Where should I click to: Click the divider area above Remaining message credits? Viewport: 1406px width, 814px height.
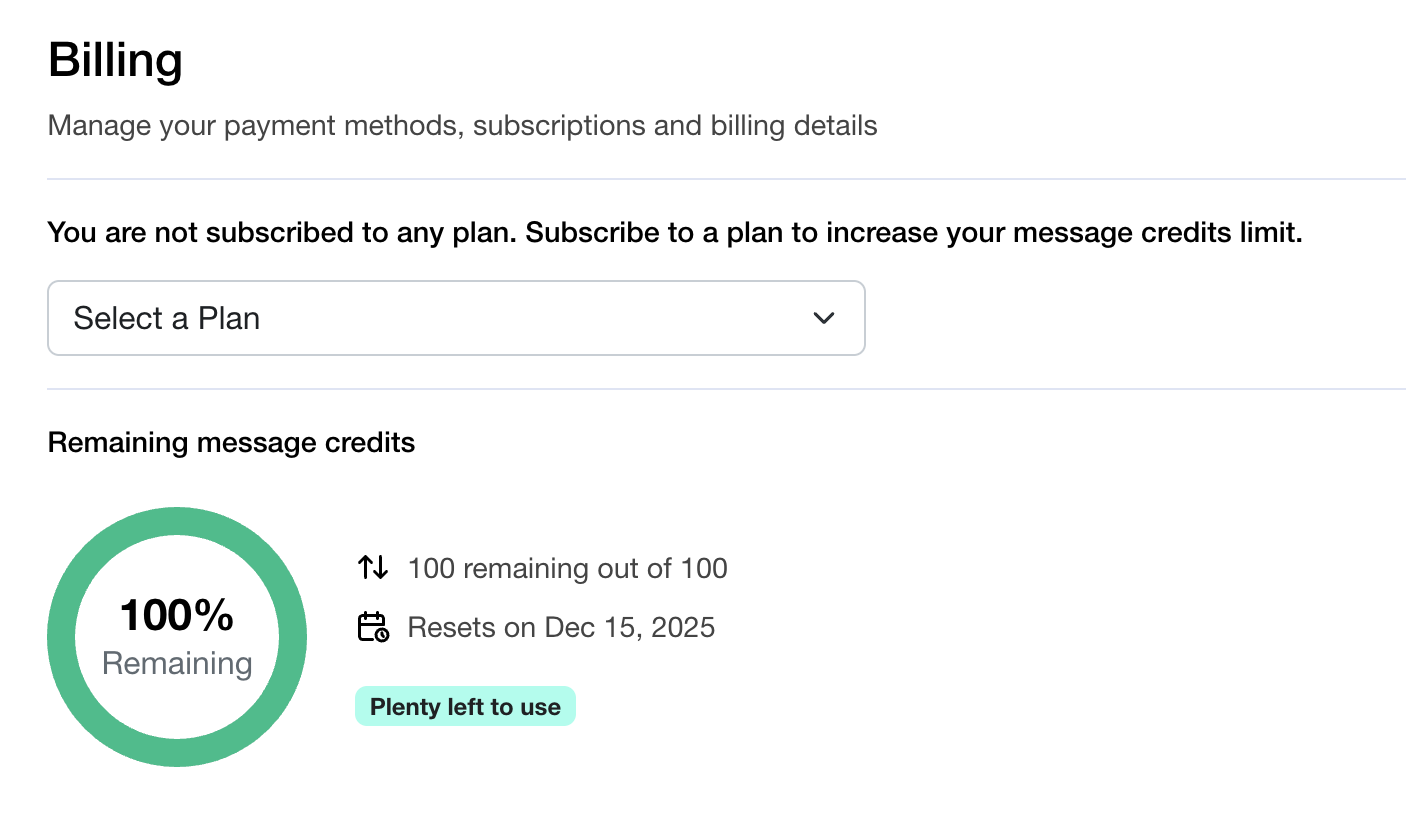pyautogui.click(x=700, y=388)
